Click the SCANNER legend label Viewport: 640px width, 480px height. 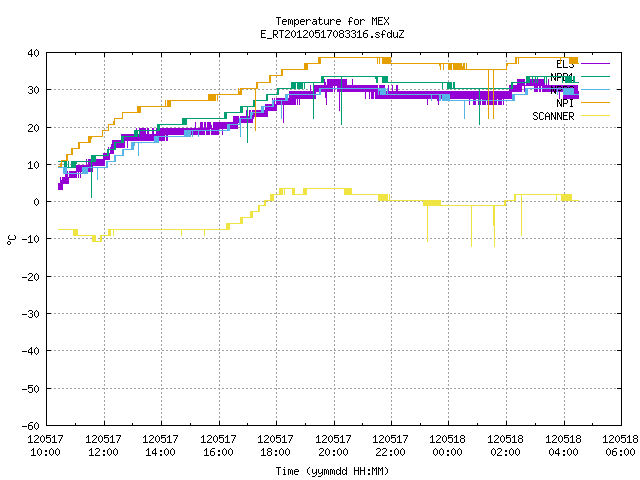click(553, 116)
